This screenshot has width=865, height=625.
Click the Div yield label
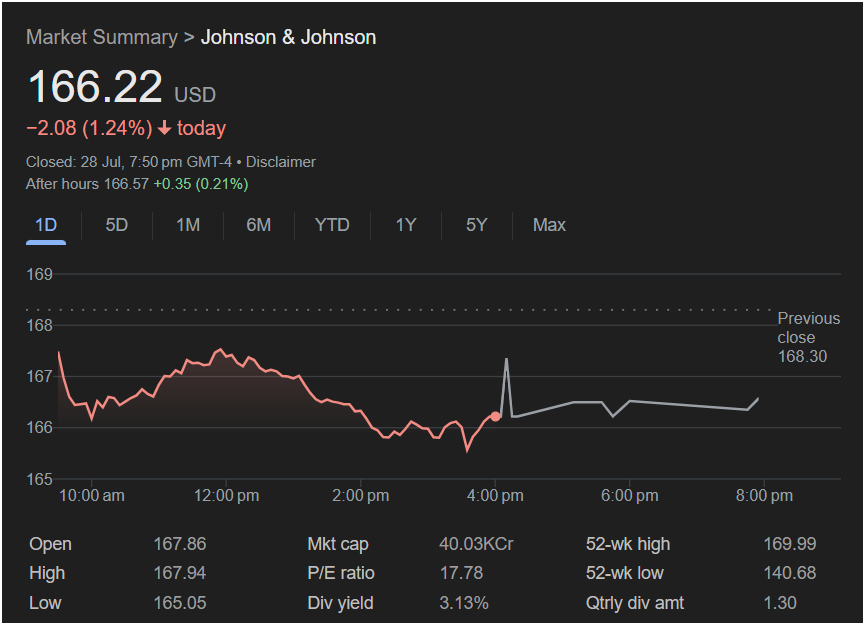pos(340,603)
